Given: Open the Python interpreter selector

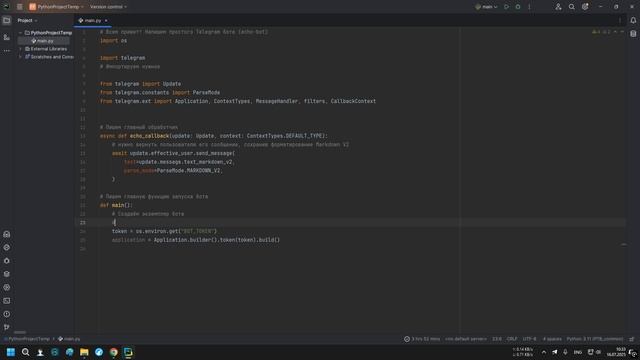Looking at the screenshot, I should pyautogui.click(x=595, y=339).
